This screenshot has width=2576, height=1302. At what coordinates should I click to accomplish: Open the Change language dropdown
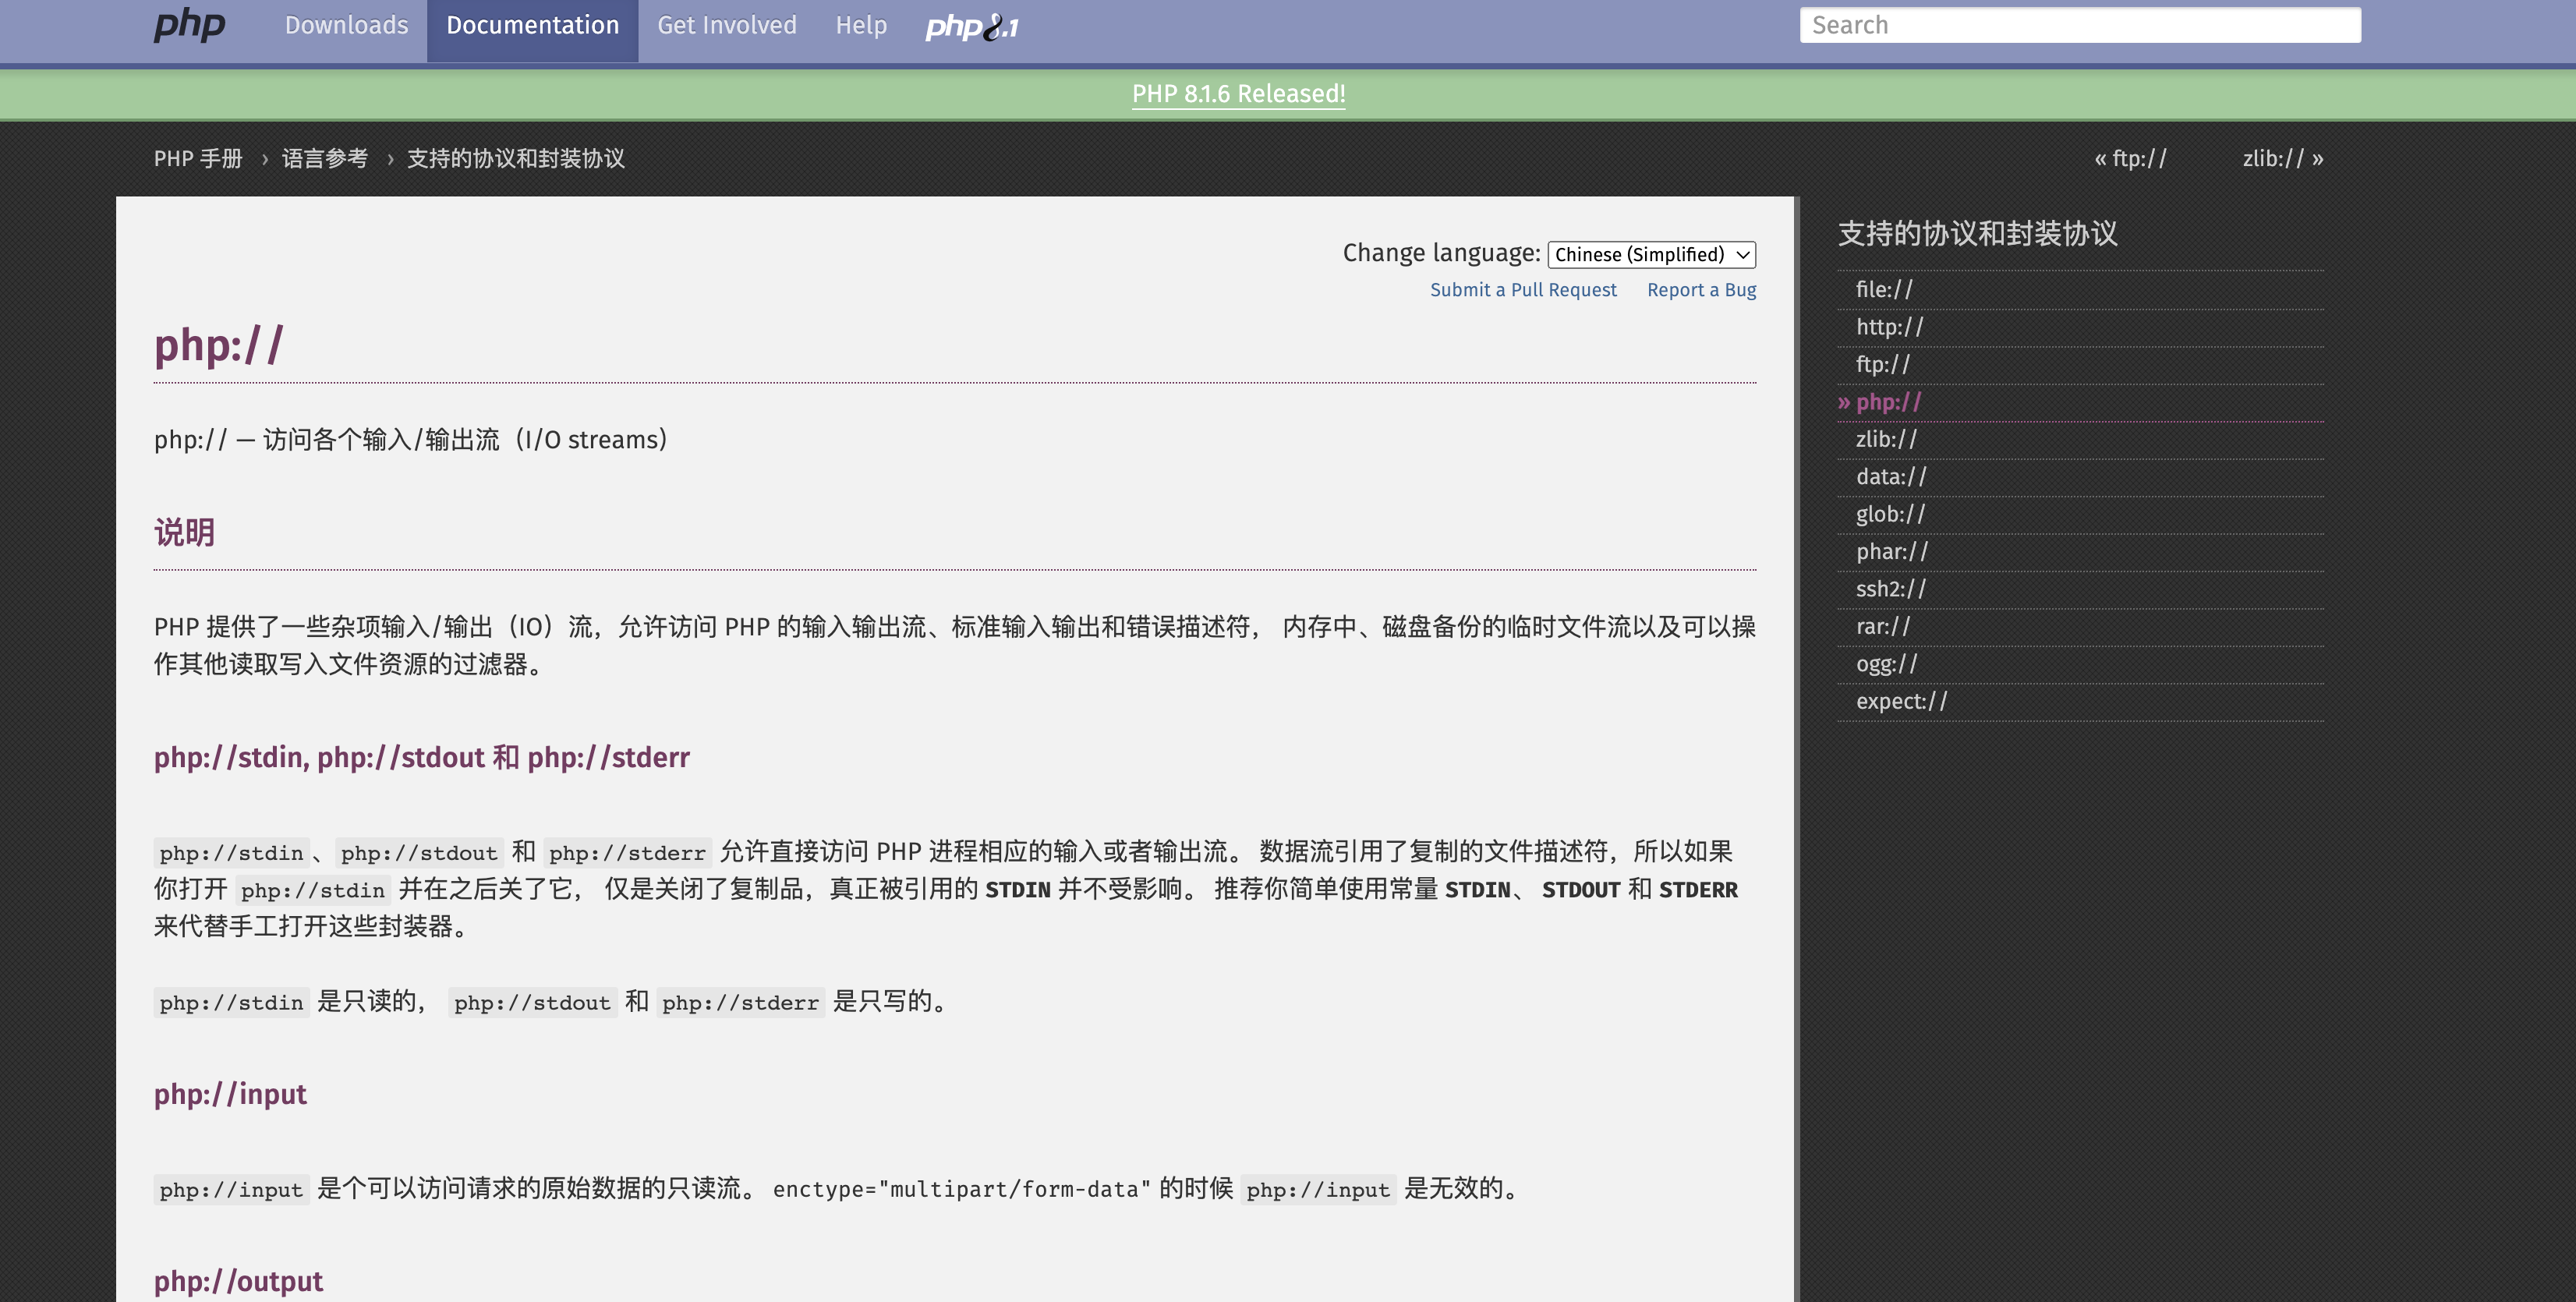coord(1651,254)
